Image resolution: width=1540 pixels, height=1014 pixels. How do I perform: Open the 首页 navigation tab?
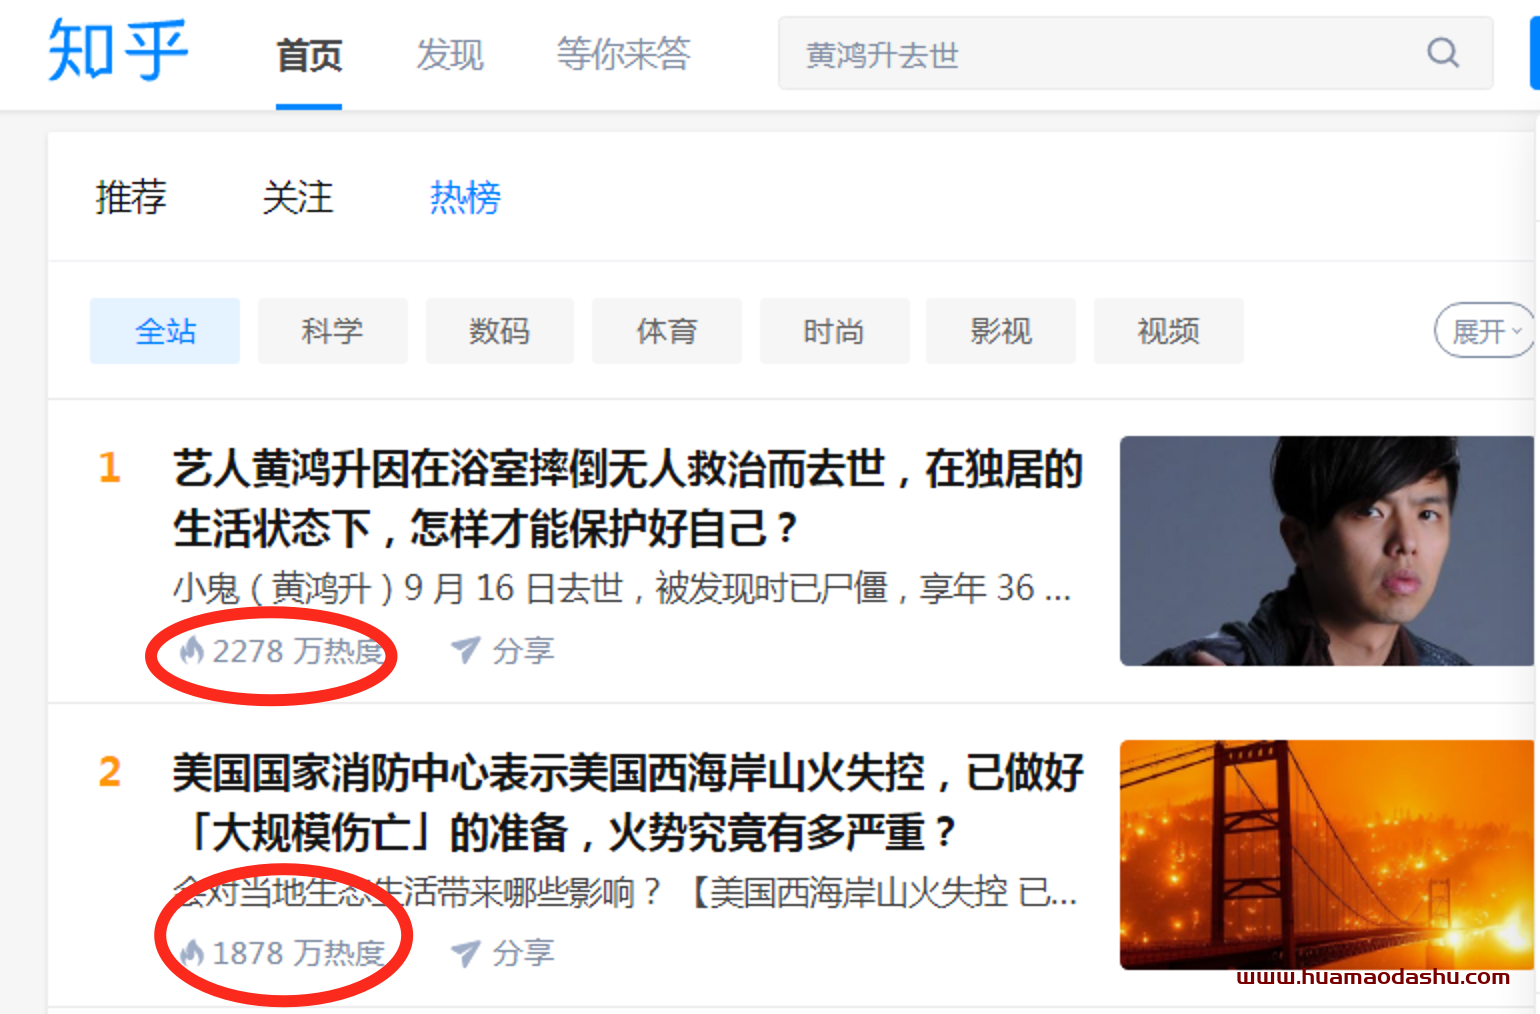coord(309,55)
